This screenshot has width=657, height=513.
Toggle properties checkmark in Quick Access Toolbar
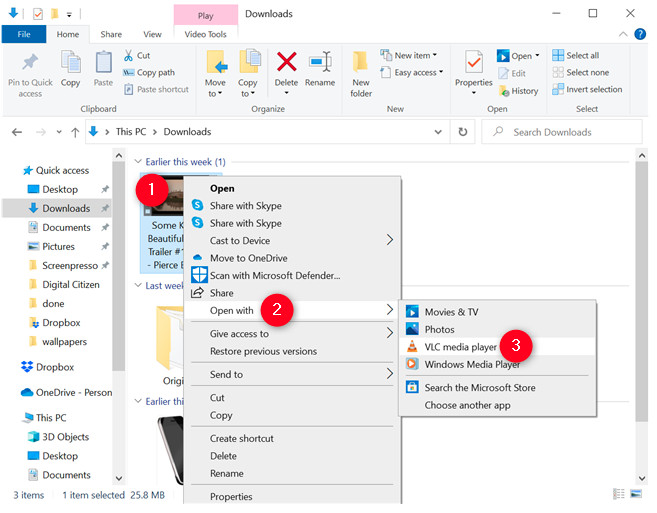(38, 14)
